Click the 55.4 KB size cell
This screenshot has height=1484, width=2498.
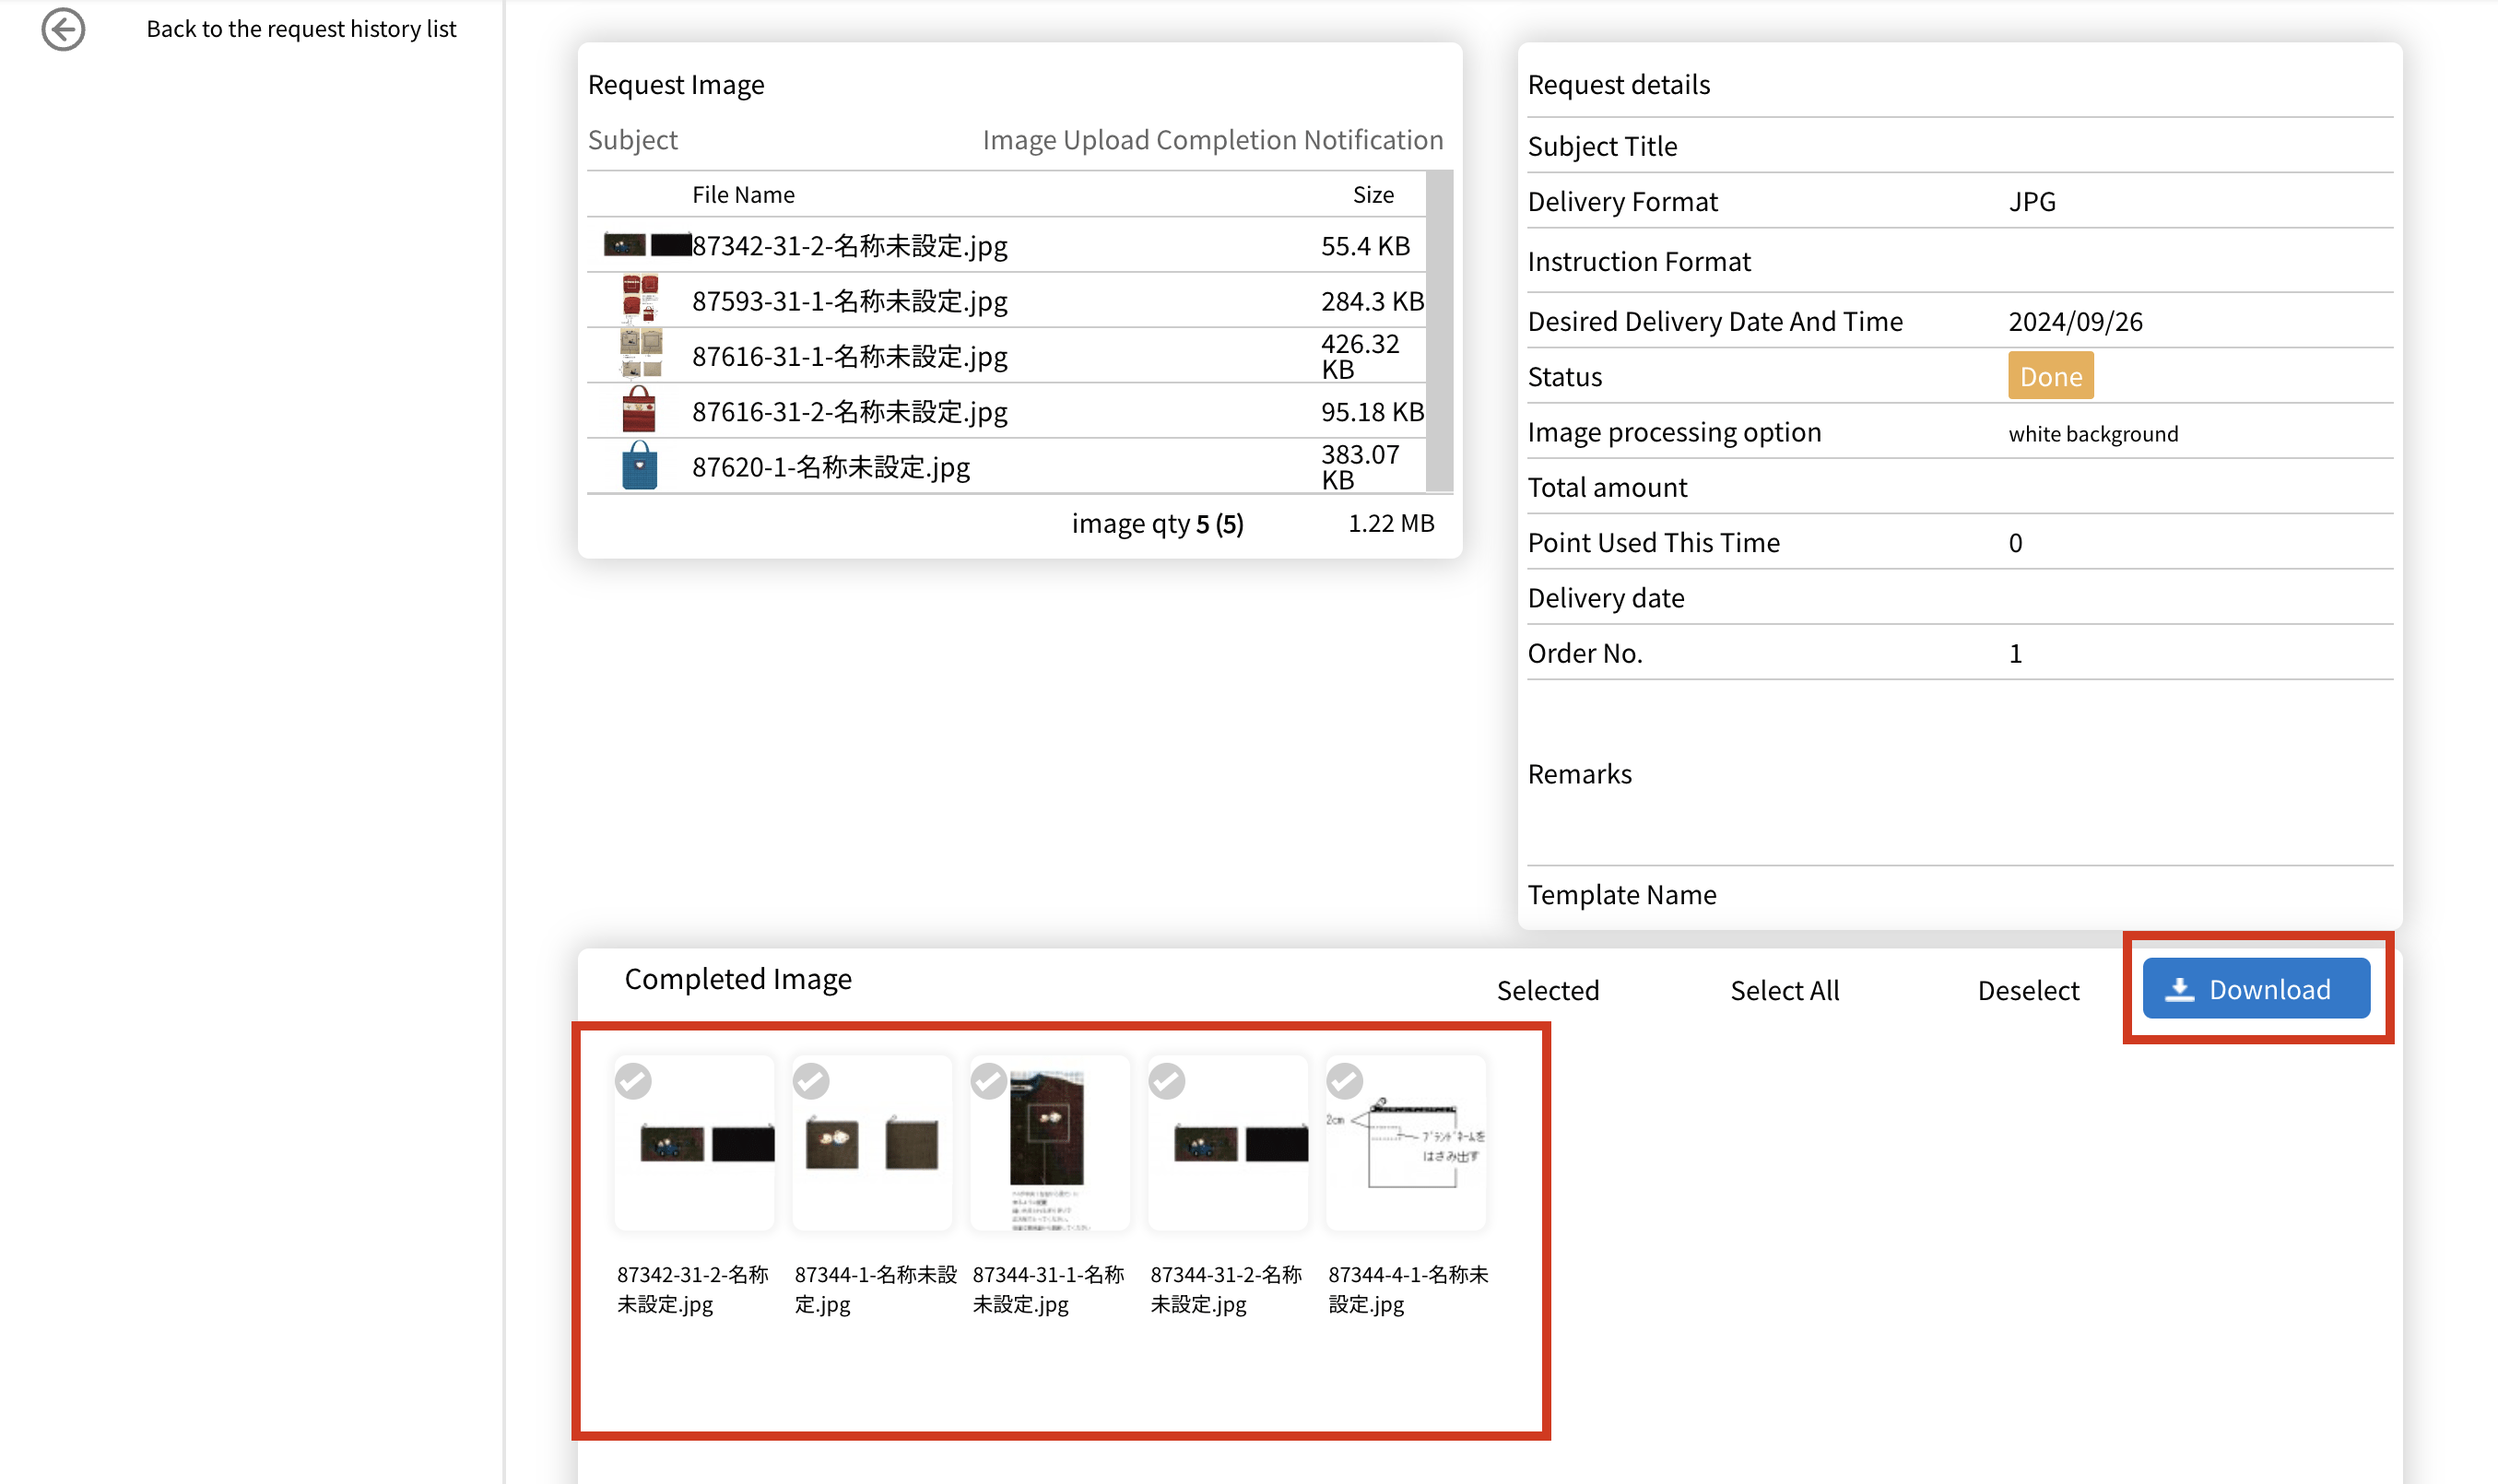(1365, 246)
